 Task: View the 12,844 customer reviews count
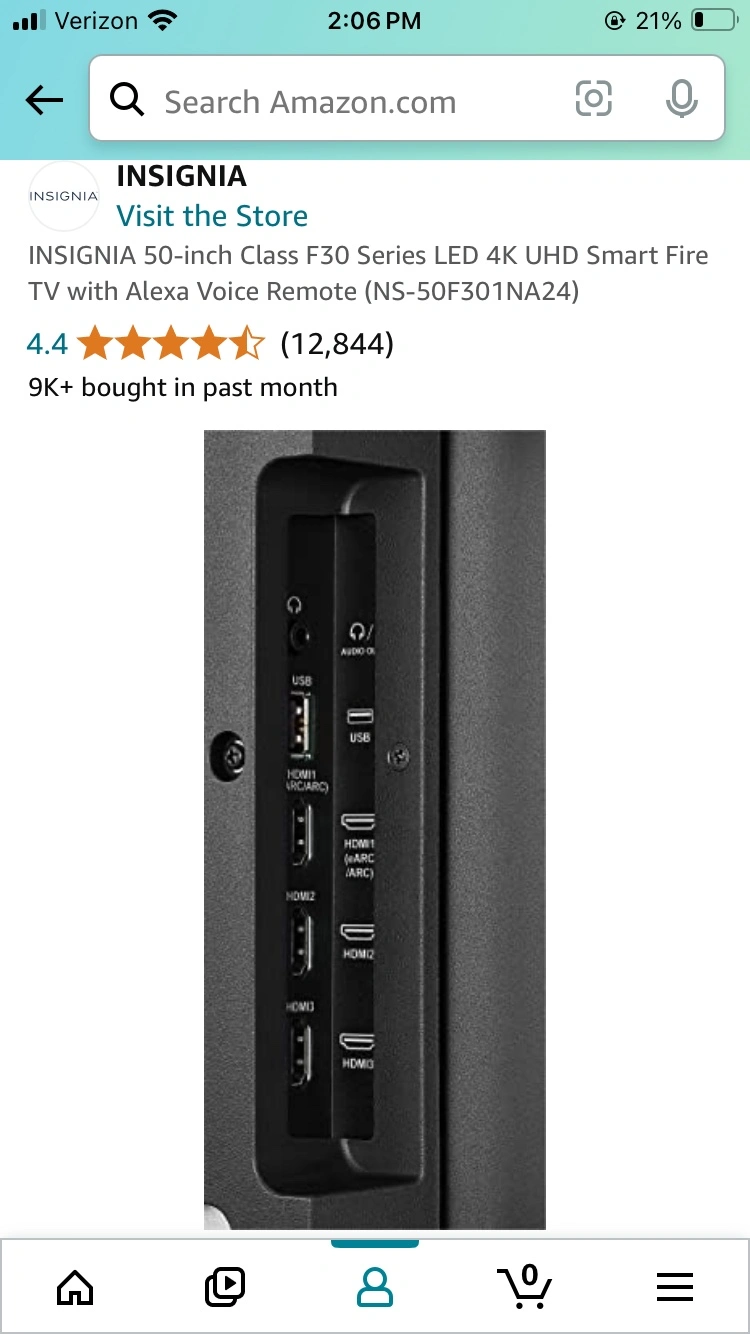[x=337, y=345]
